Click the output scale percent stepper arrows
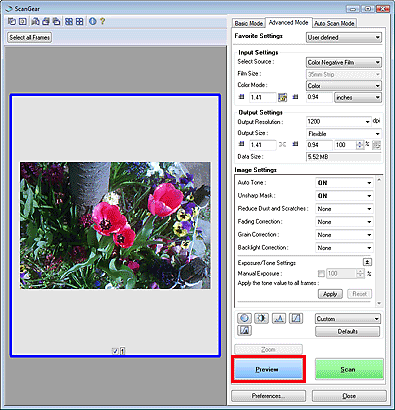Image resolution: width=395 pixels, height=410 pixels. 360,145
